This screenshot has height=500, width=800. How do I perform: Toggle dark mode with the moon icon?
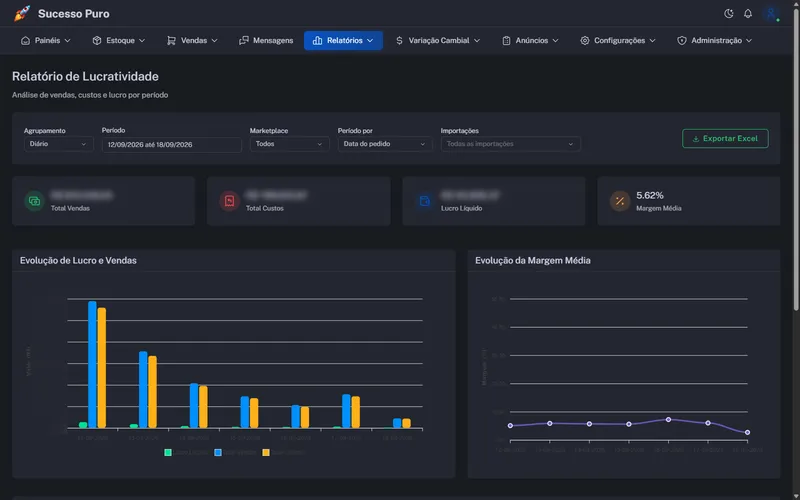tap(729, 14)
